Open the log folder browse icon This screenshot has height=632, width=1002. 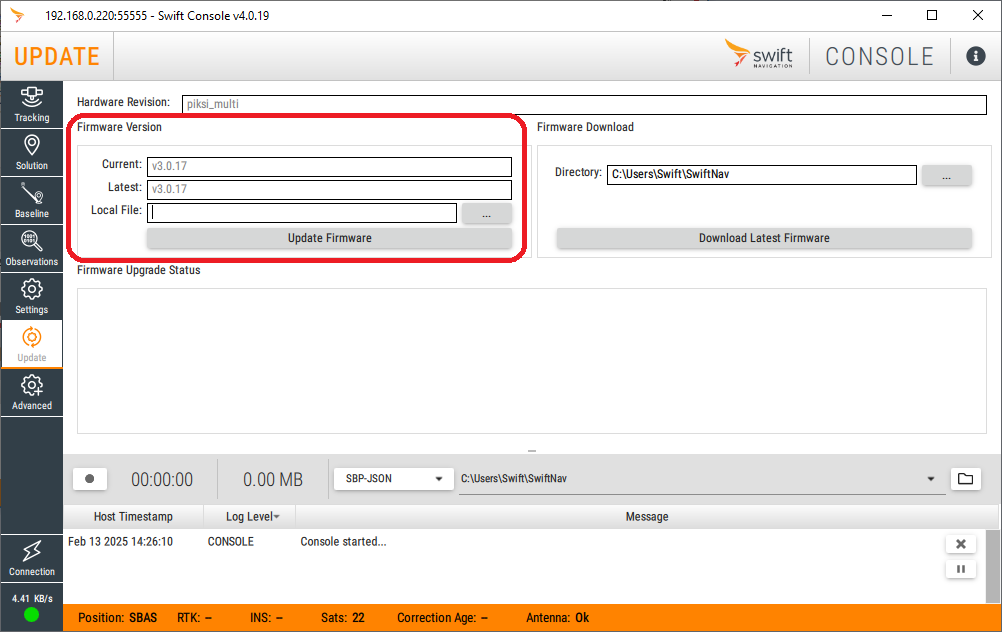coord(965,479)
